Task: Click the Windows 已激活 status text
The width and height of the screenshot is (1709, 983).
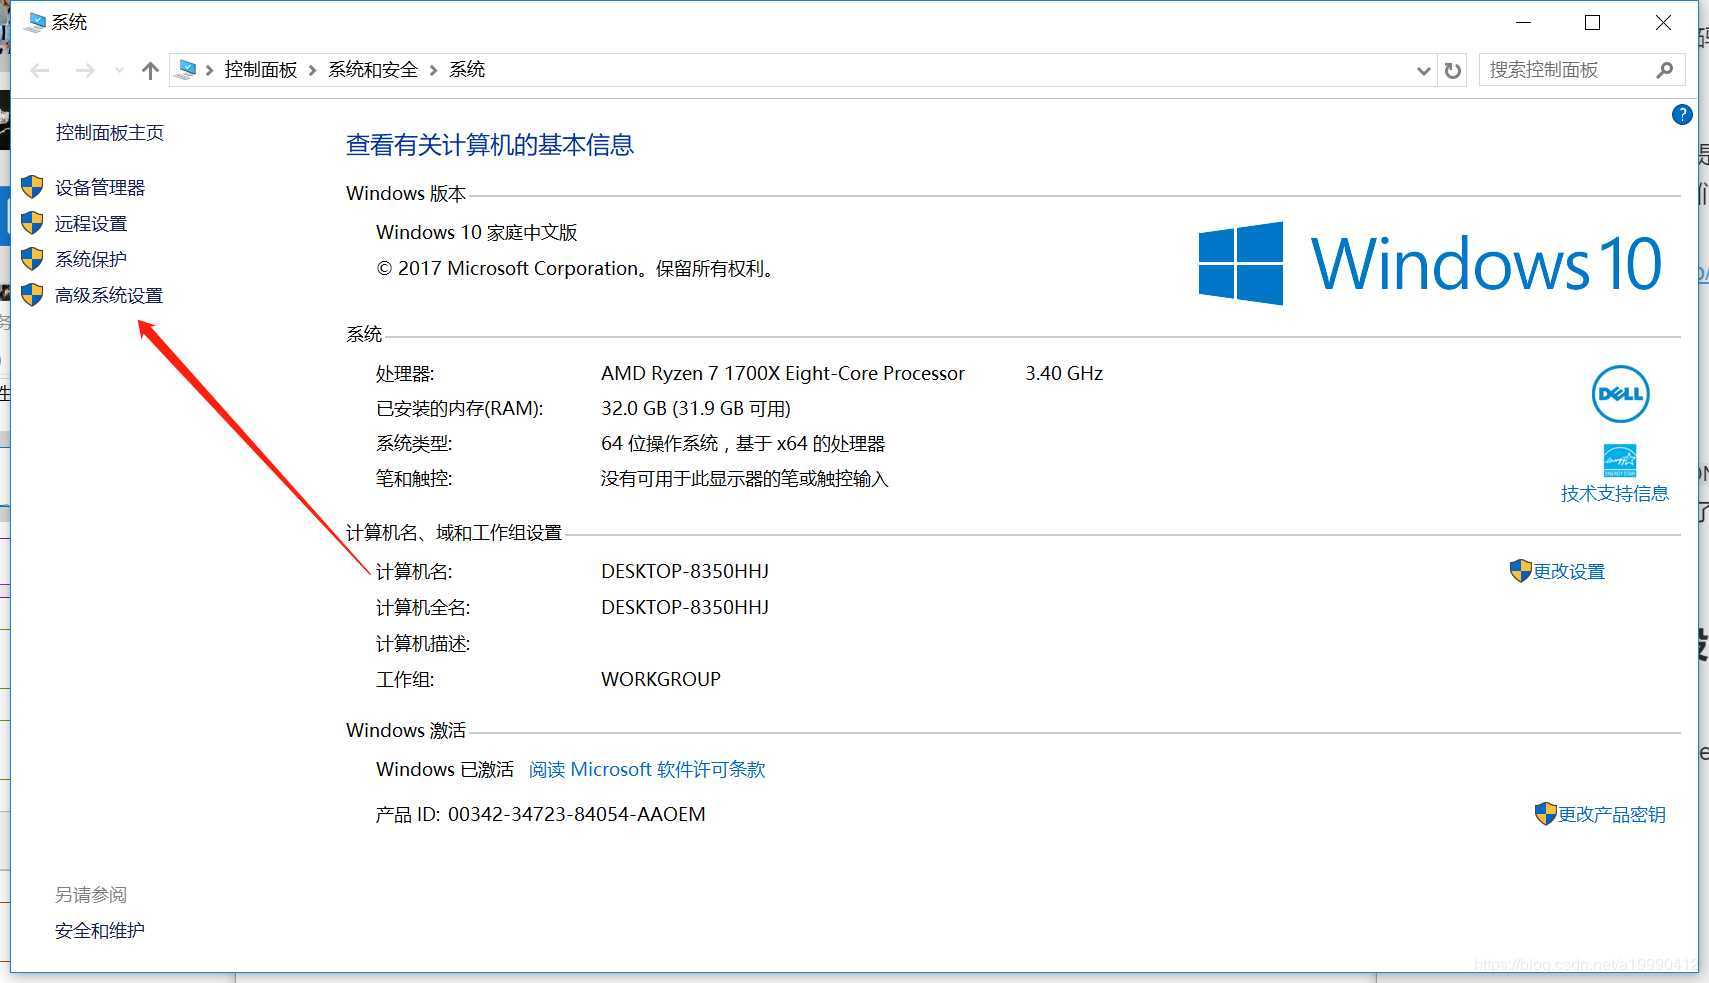Action: click(x=445, y=770)
